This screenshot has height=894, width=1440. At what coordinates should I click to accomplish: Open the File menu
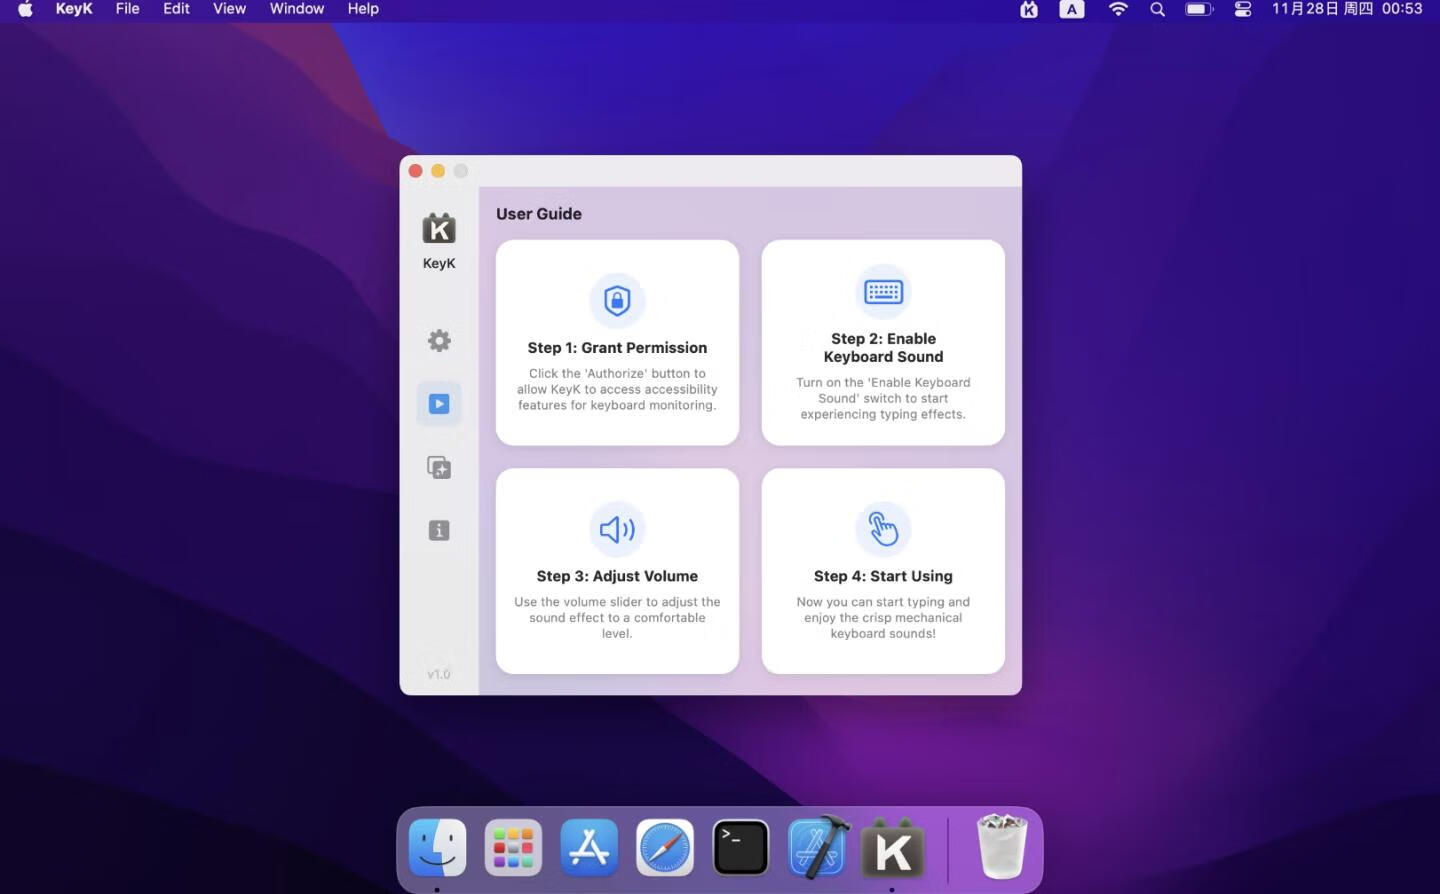(x=127, y=9)
